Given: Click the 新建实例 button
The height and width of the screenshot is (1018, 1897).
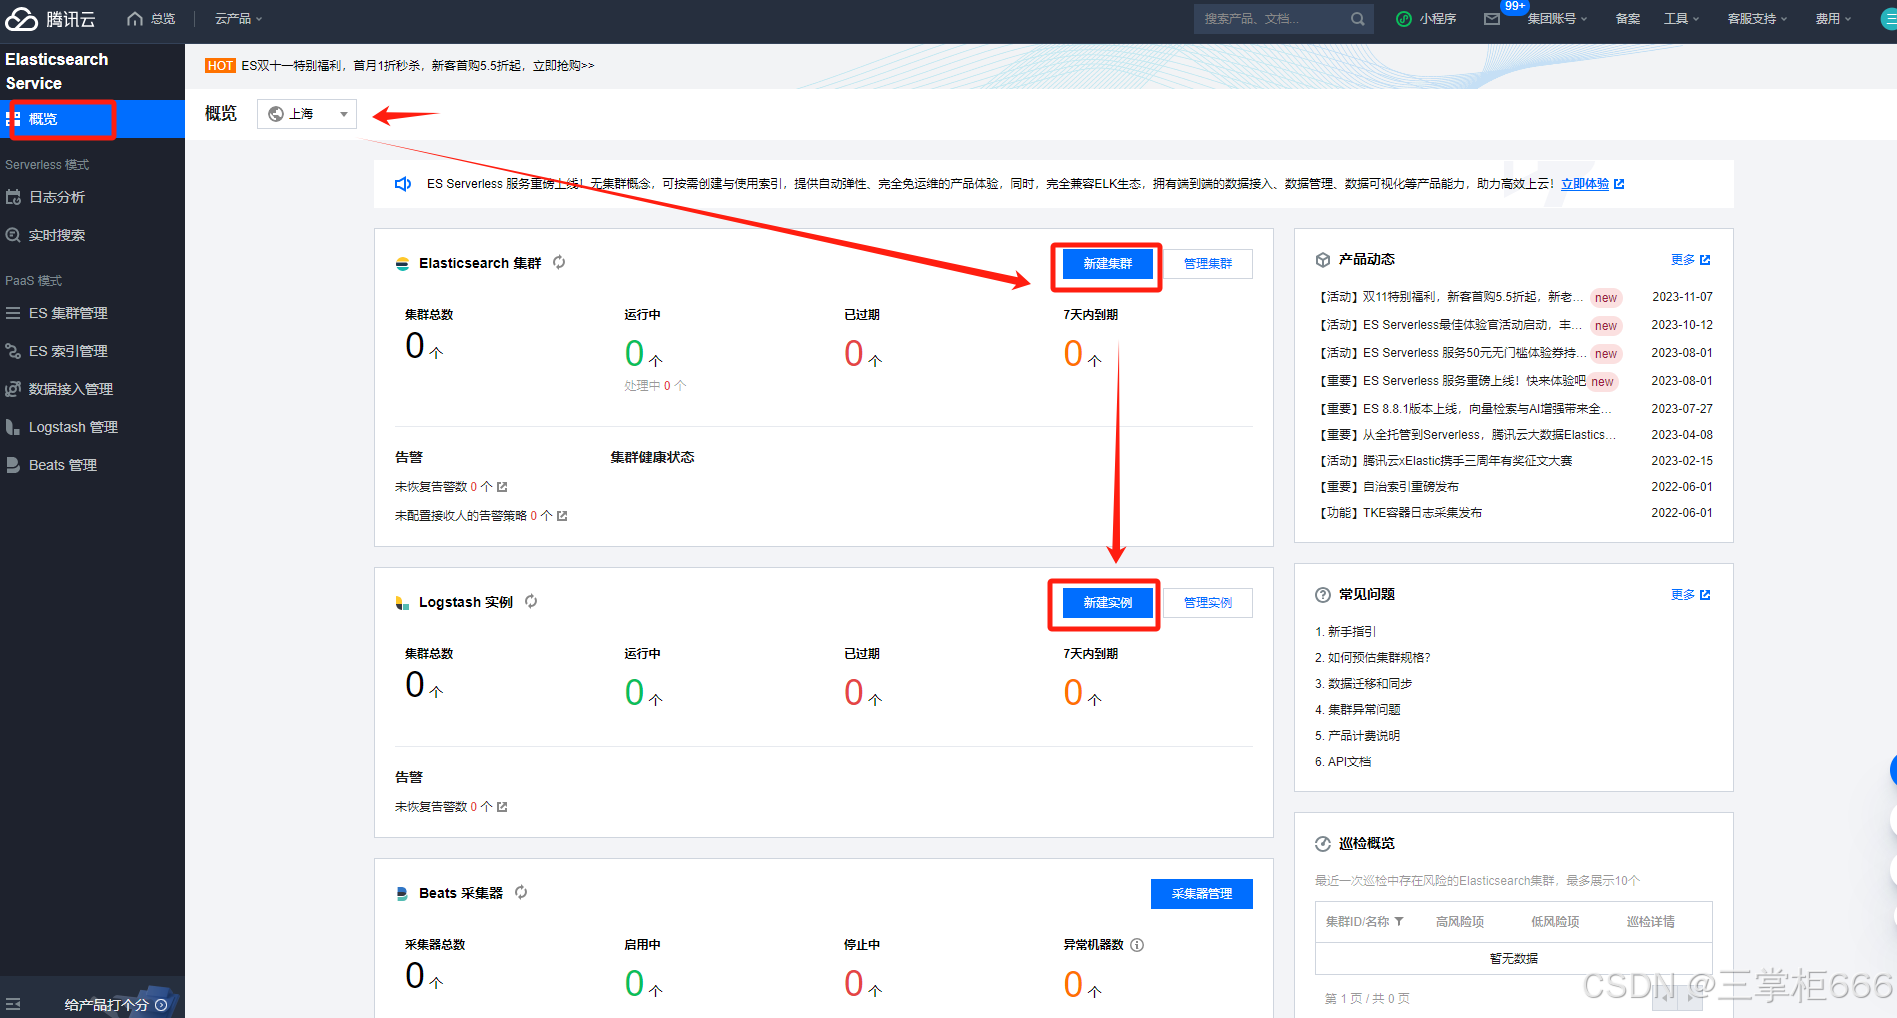Looking at the screenshot, I should pos(1107,603).
